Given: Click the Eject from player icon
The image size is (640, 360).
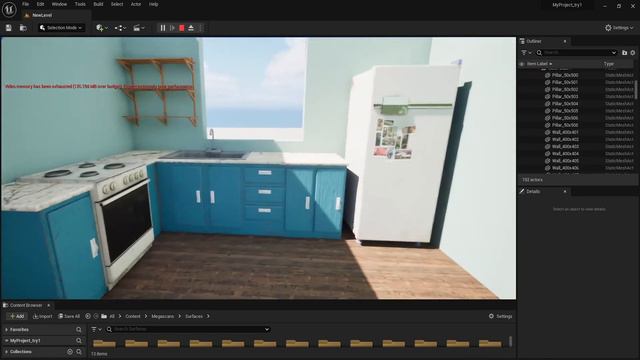Looking at the screenshot, I should [191, 28].
